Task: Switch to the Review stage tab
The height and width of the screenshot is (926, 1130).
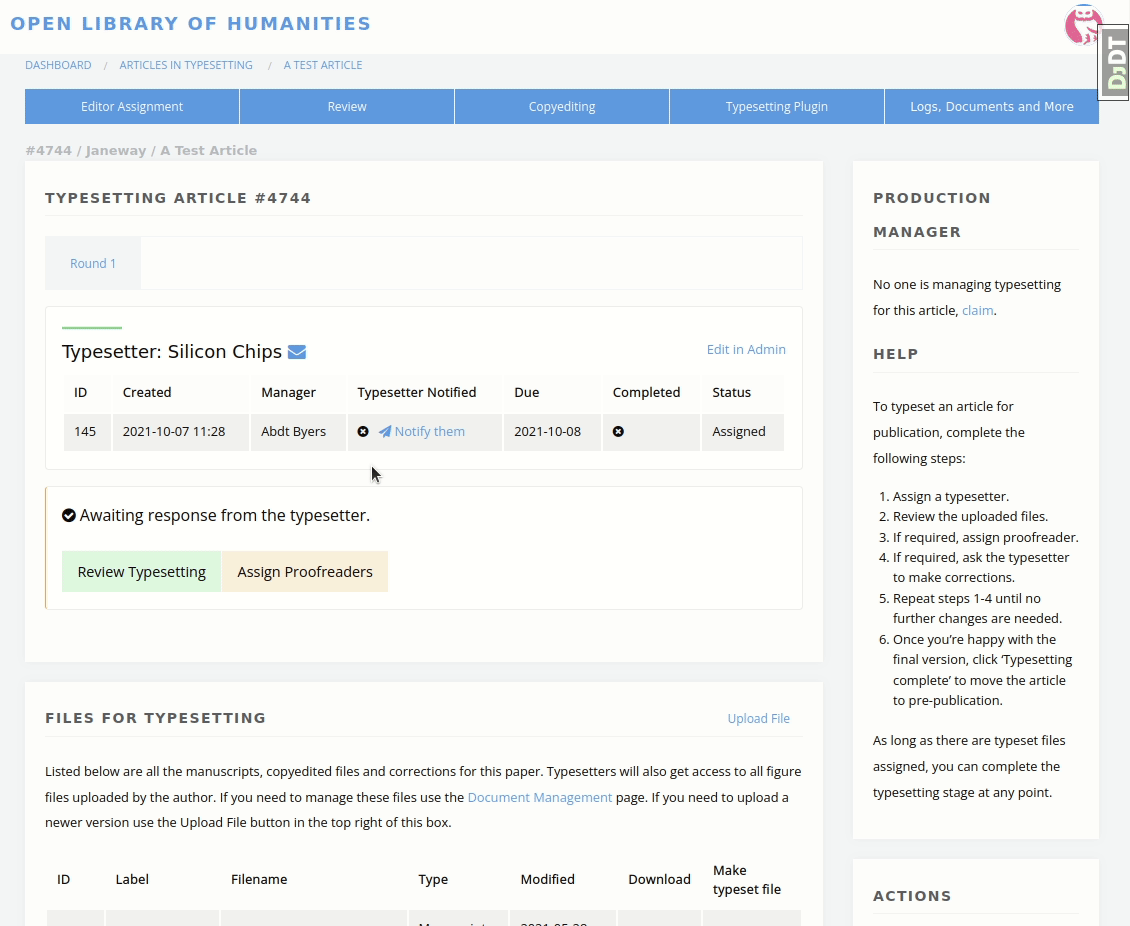Action: tap(347, 107)
